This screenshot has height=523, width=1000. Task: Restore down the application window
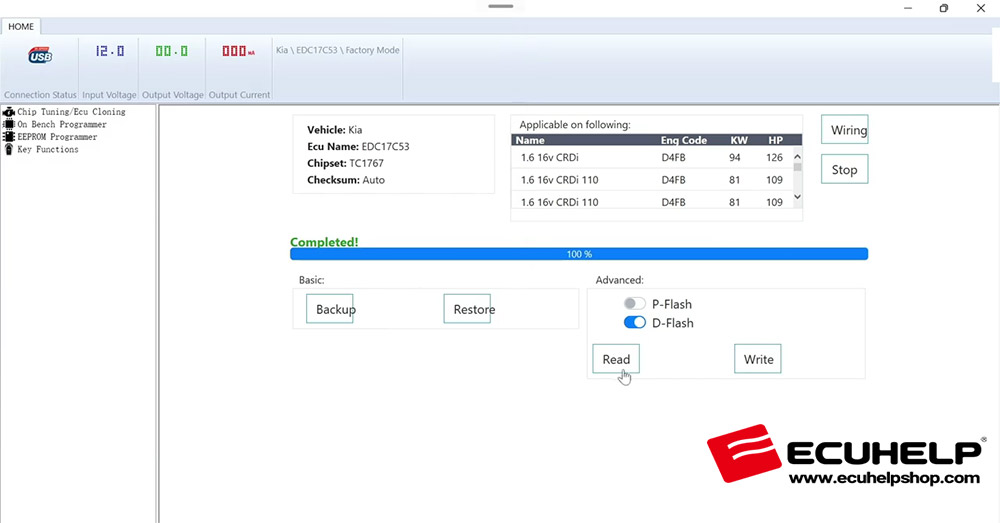coord(944,8)
